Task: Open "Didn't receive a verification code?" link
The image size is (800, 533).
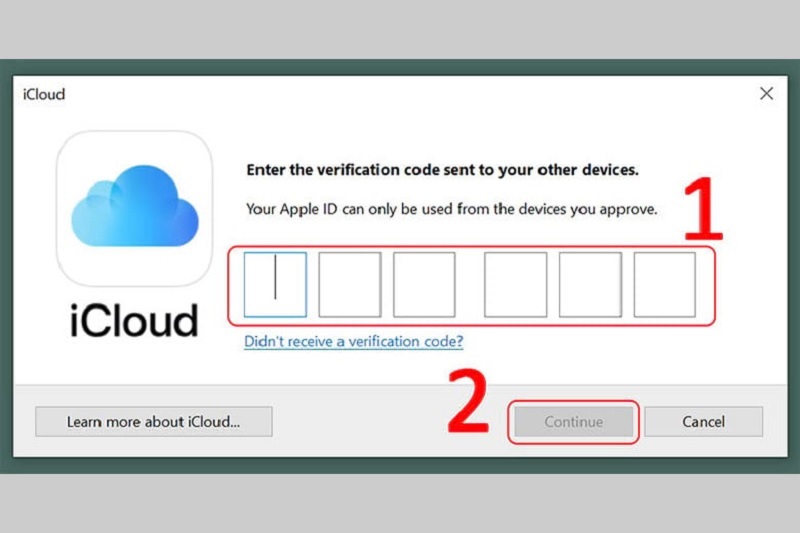Action: [353, 342]
